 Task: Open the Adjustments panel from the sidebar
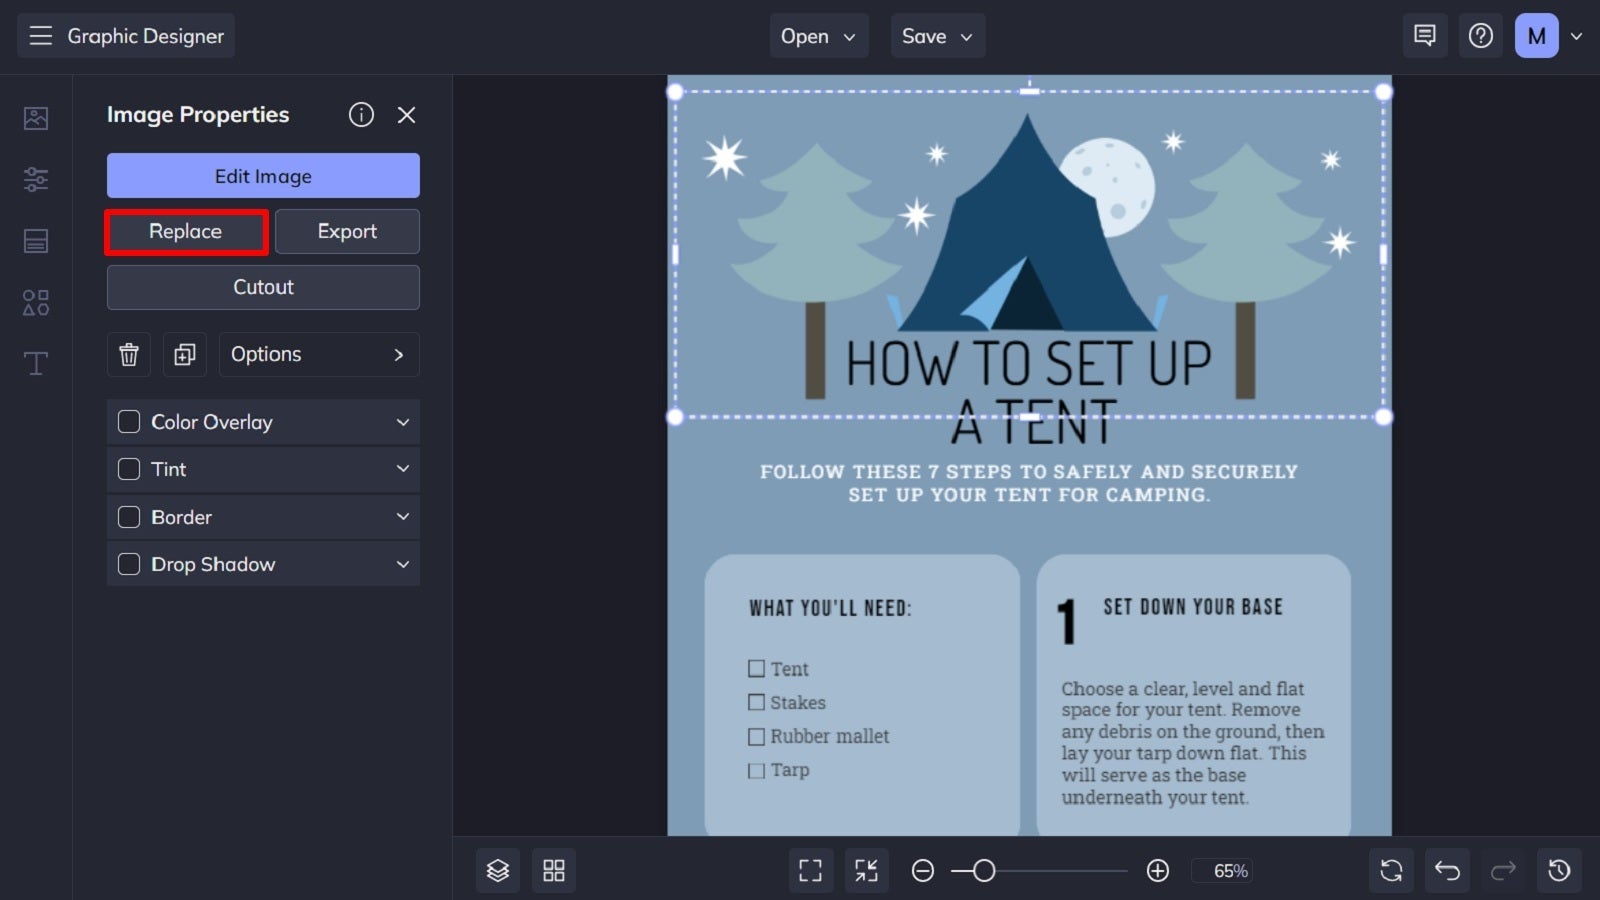(35, 179)
